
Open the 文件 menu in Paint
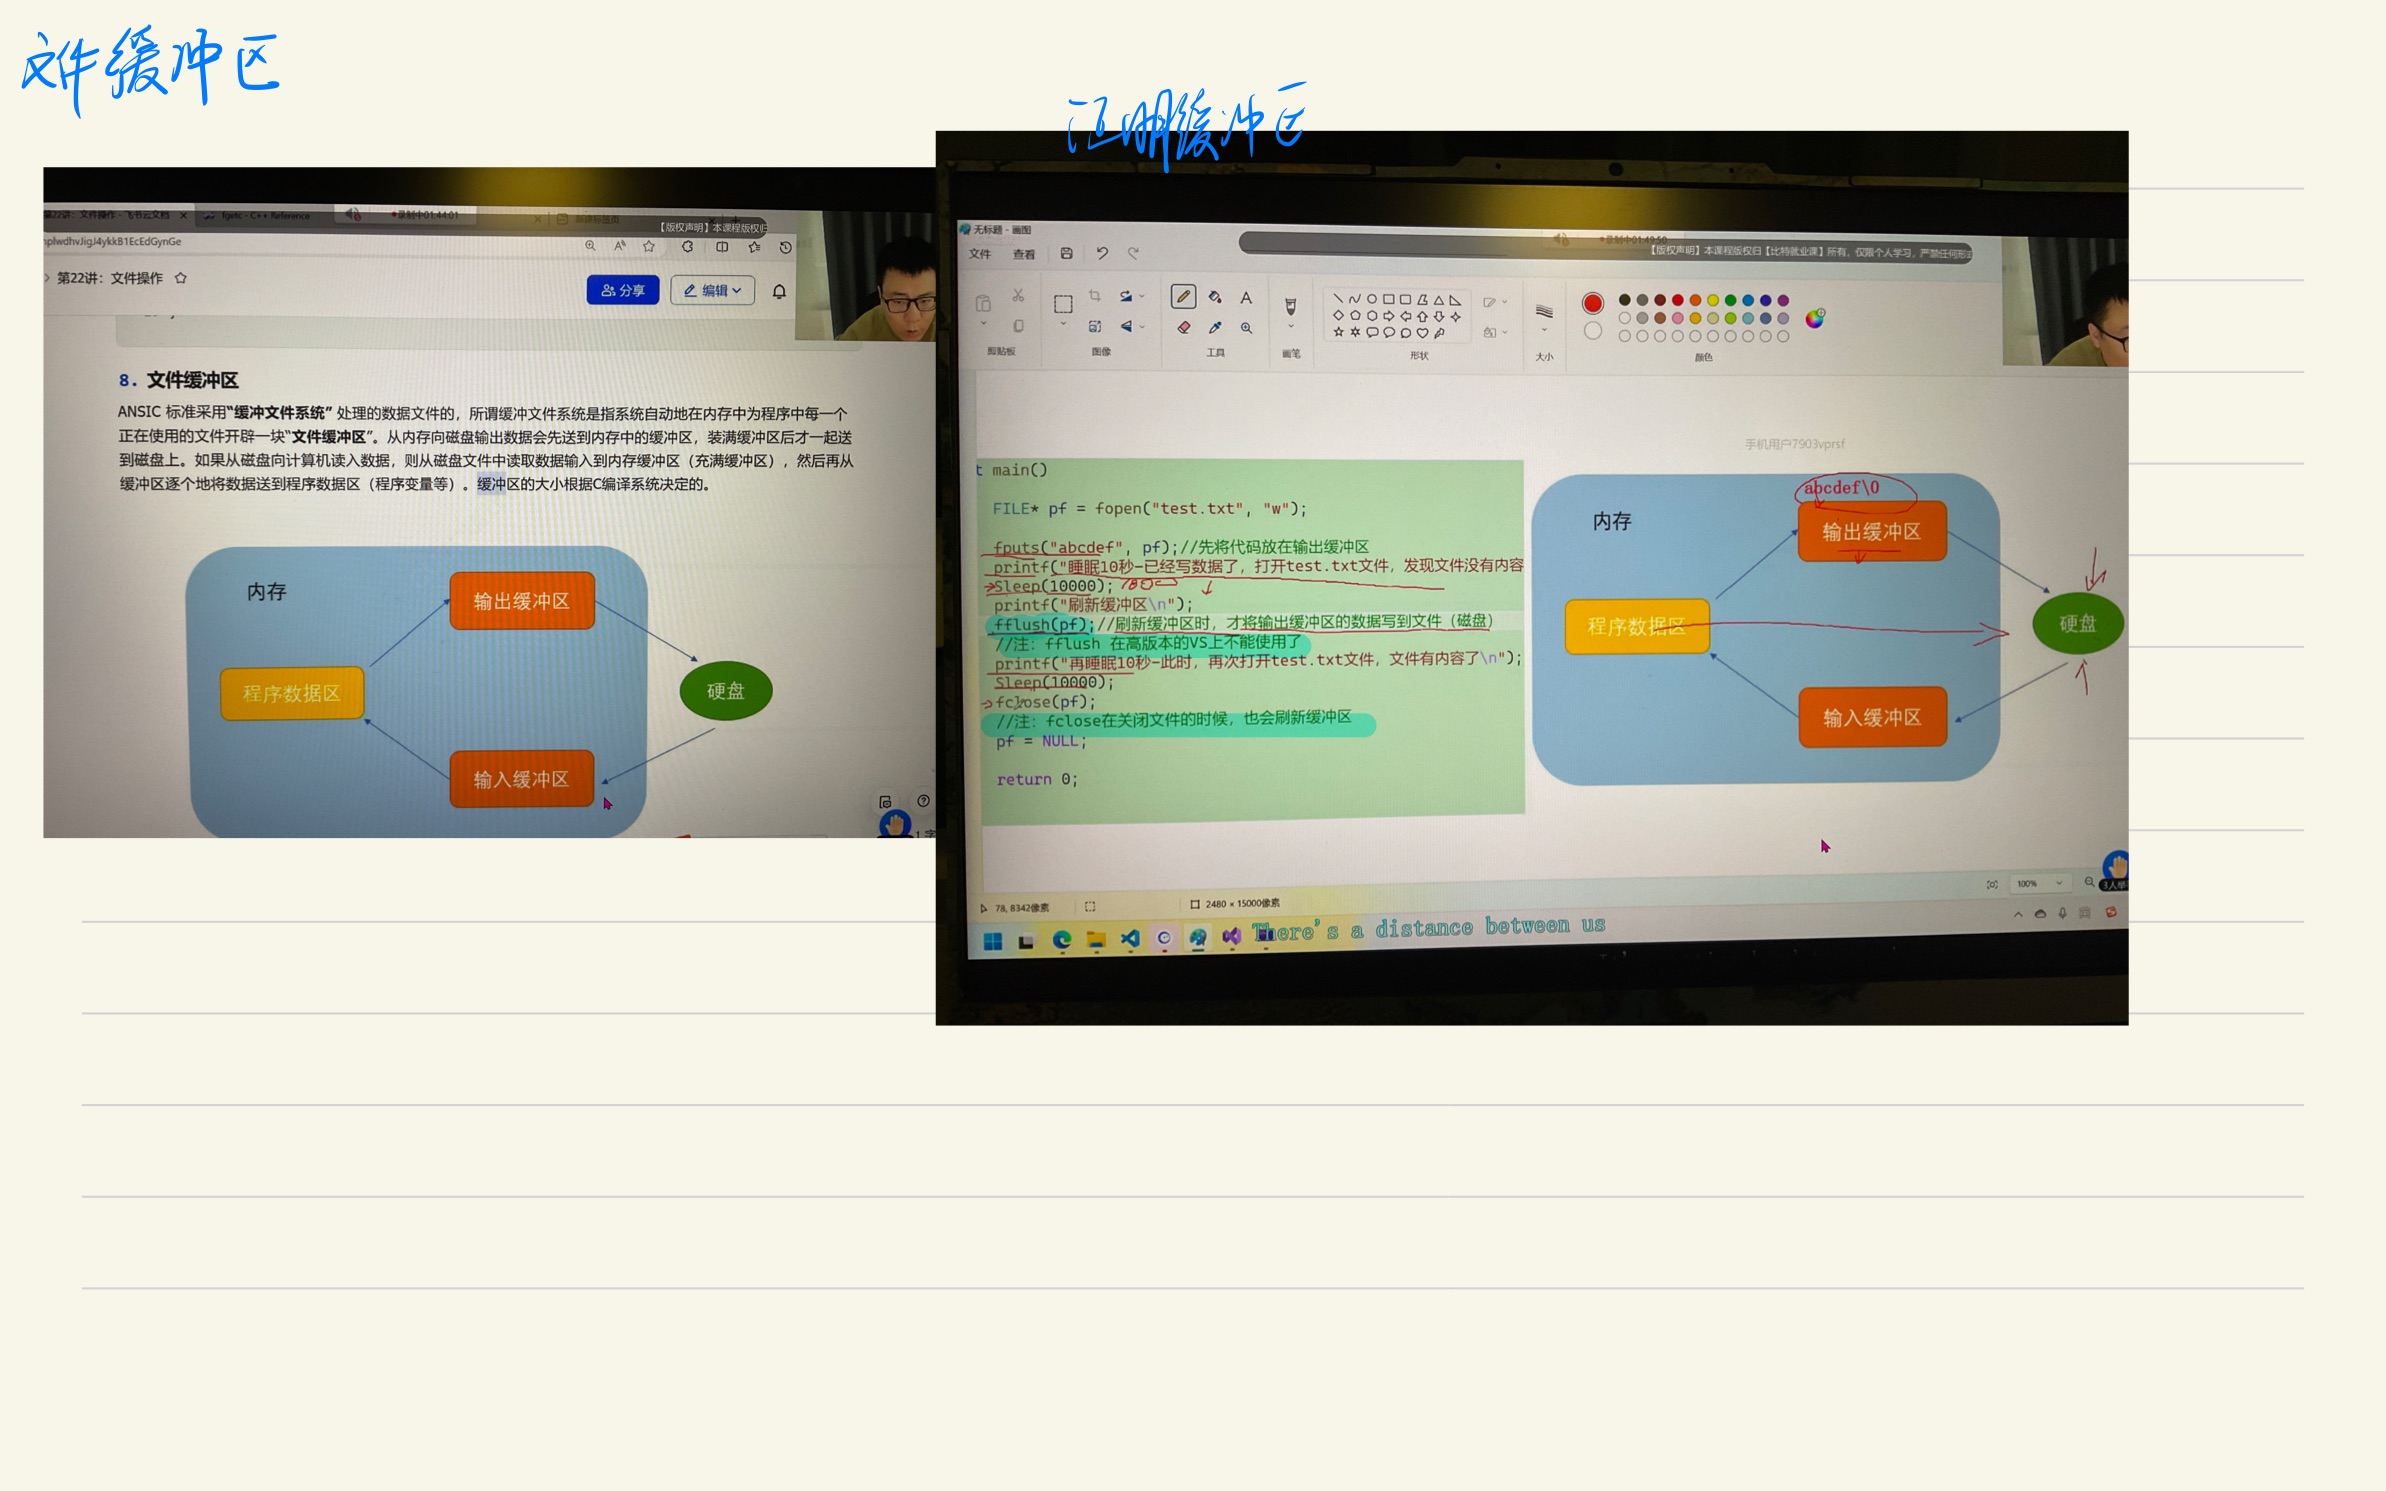[980, 255]
